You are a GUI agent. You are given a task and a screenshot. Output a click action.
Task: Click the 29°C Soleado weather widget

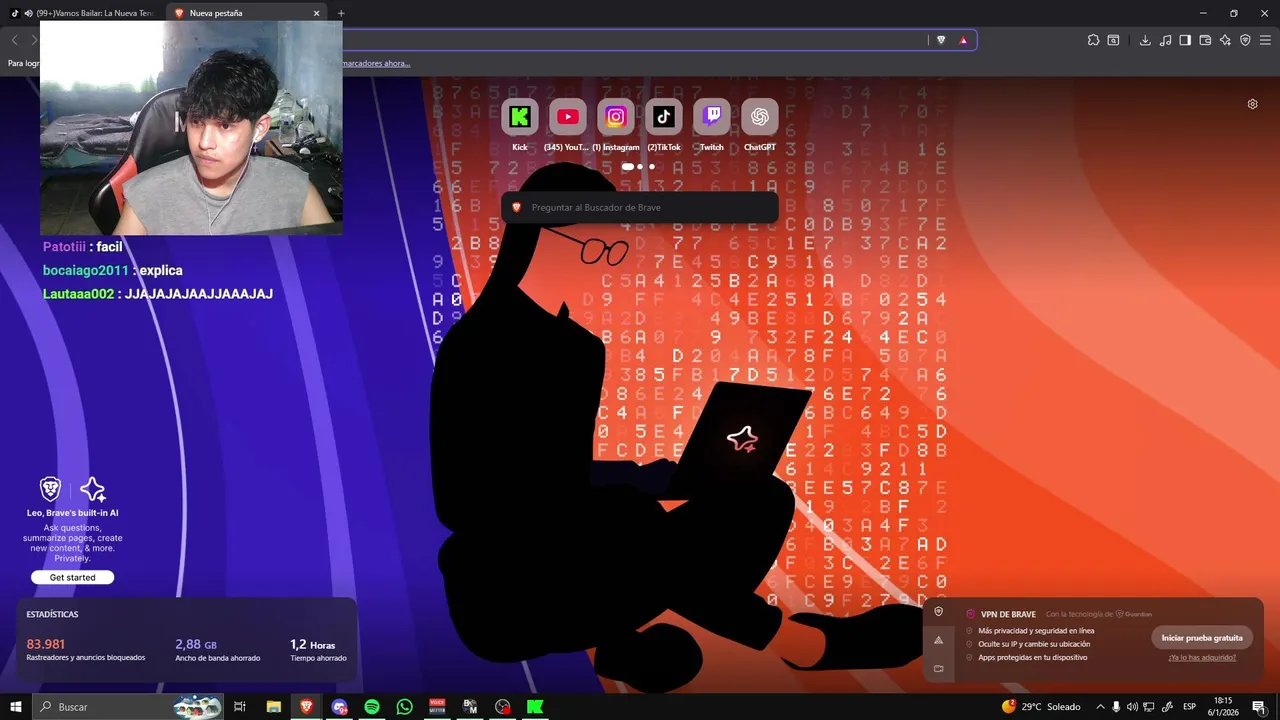point(1042,707)
